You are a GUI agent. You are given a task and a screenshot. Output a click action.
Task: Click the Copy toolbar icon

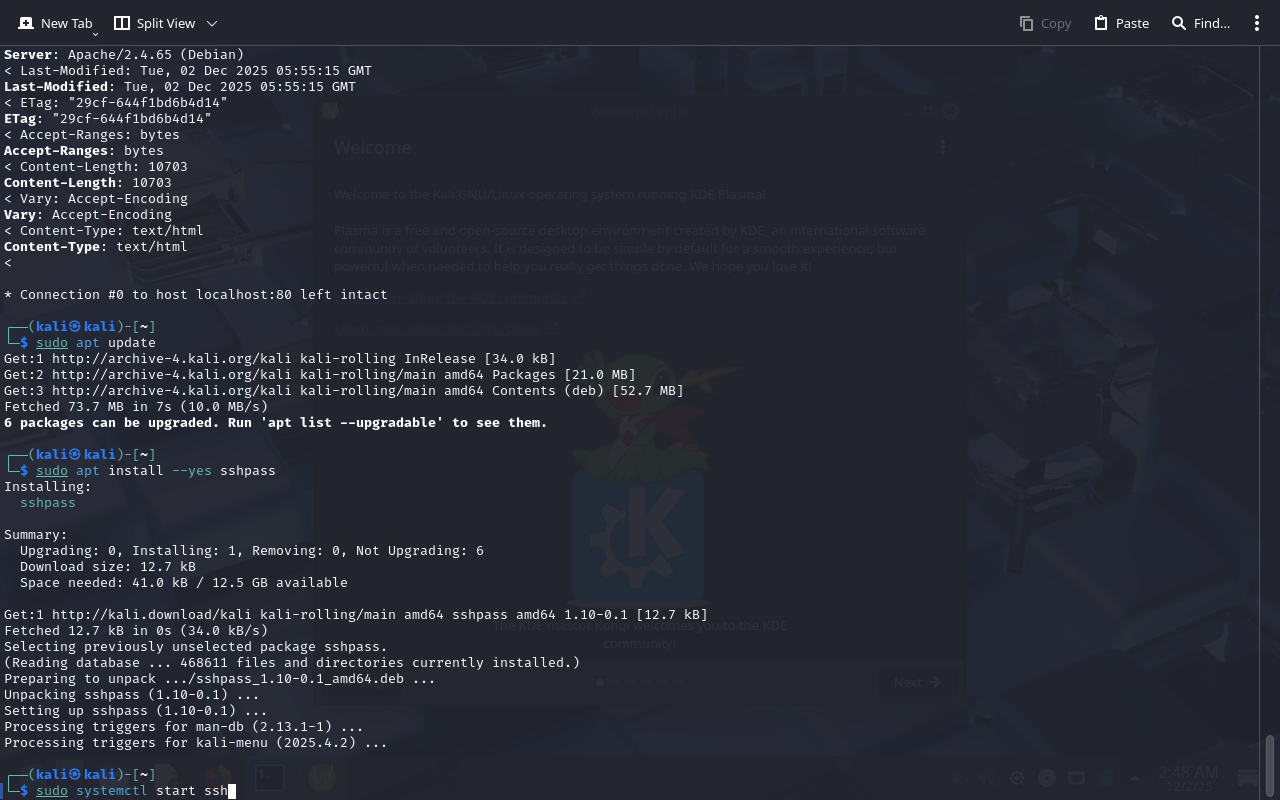pos(1045,23)
